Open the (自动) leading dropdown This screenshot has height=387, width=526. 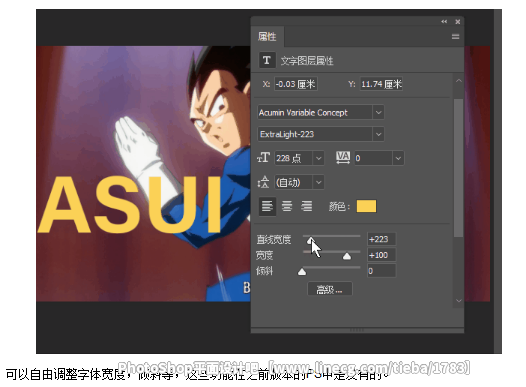coord(318,182)
